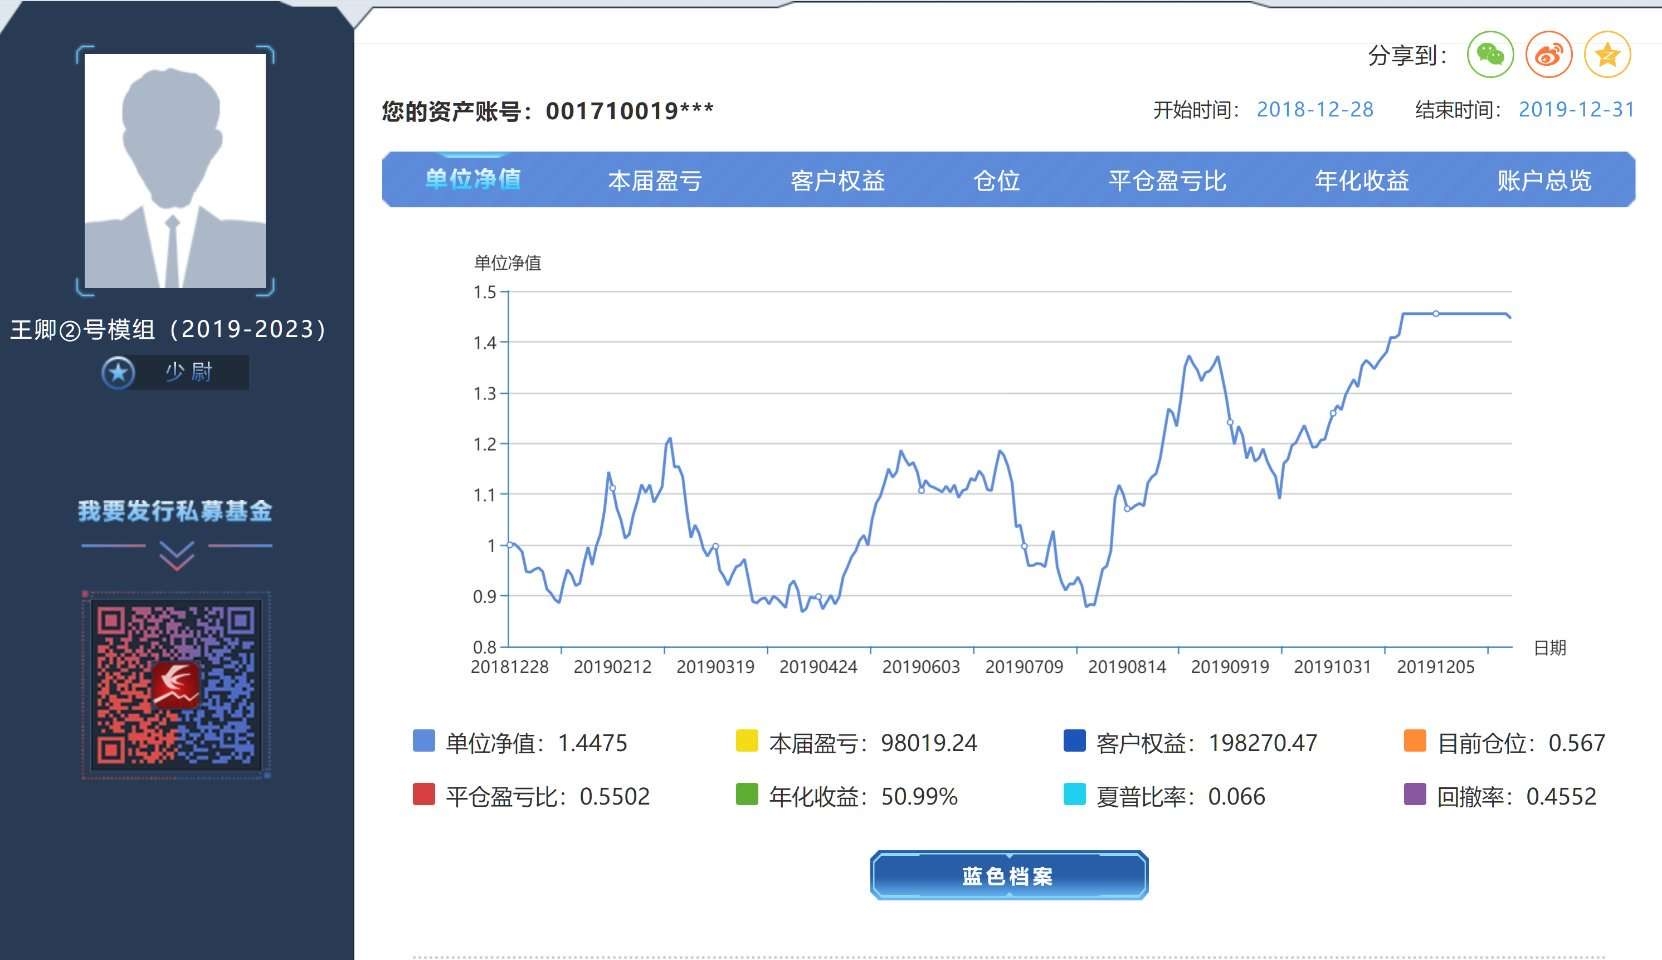Click the 单位净值: 1.4475 value text

(537, 743)
